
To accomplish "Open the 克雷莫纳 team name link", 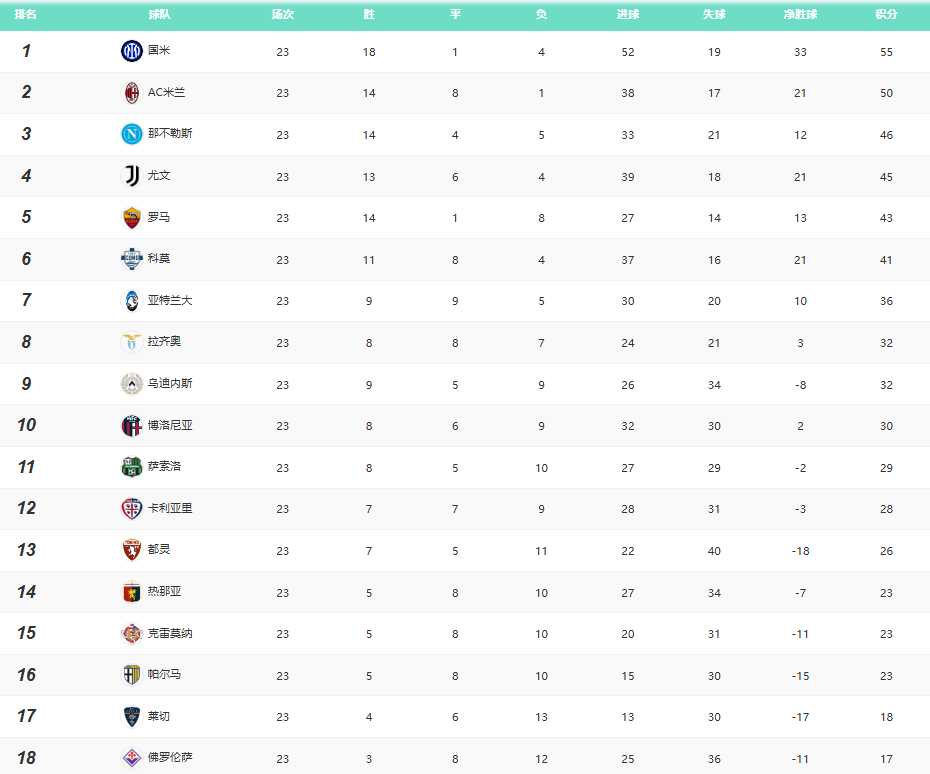I will pos(170,633).
